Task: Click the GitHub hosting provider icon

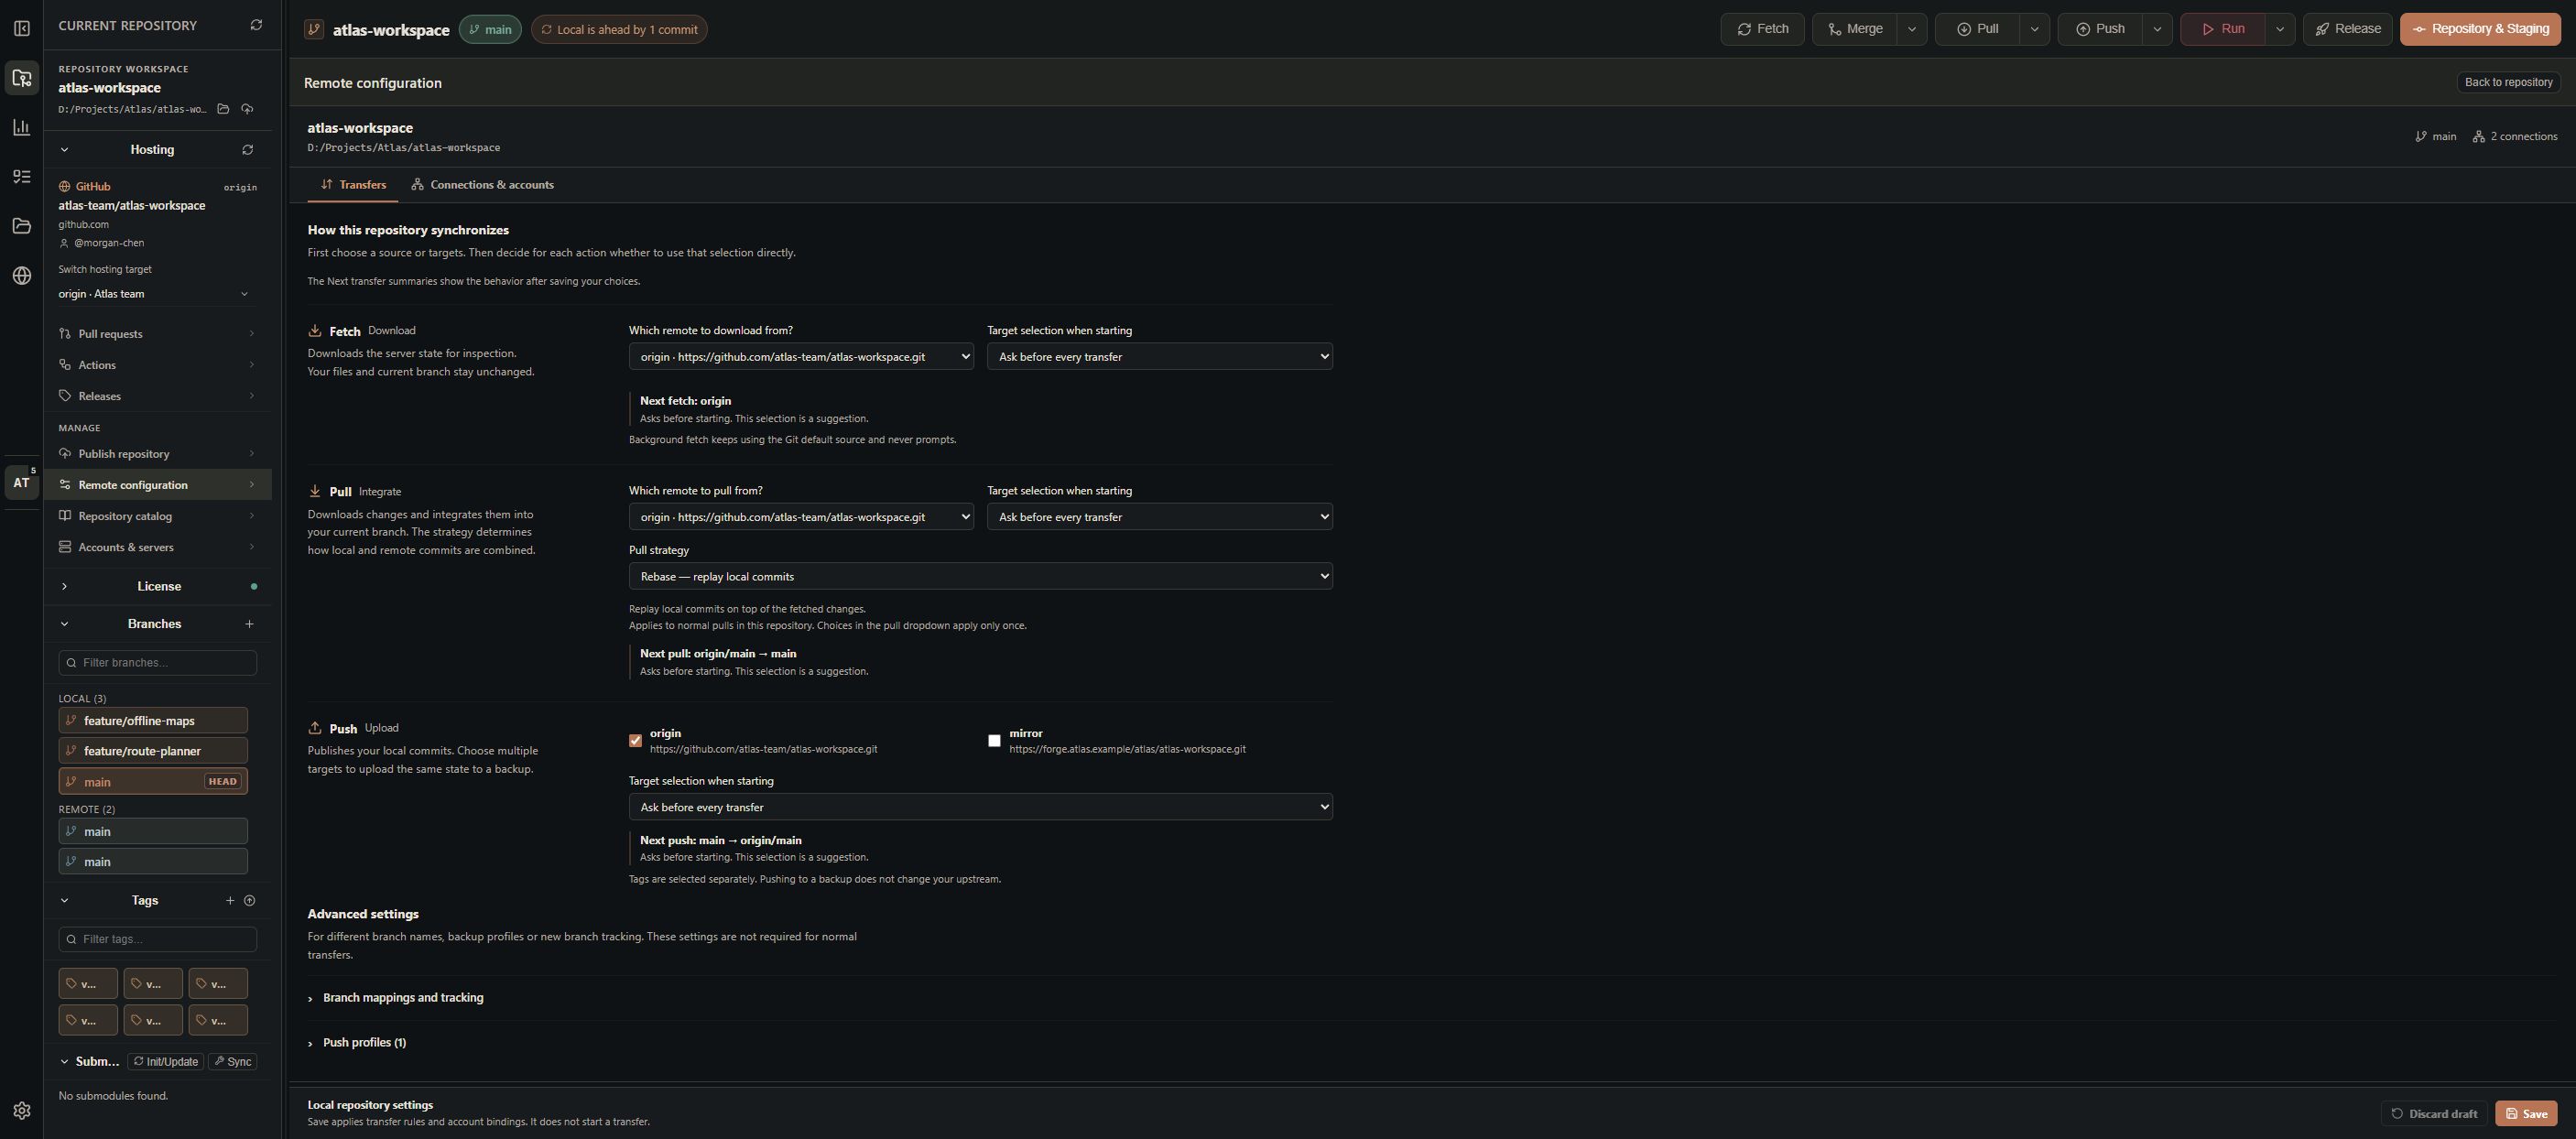Action: (64, 187)
